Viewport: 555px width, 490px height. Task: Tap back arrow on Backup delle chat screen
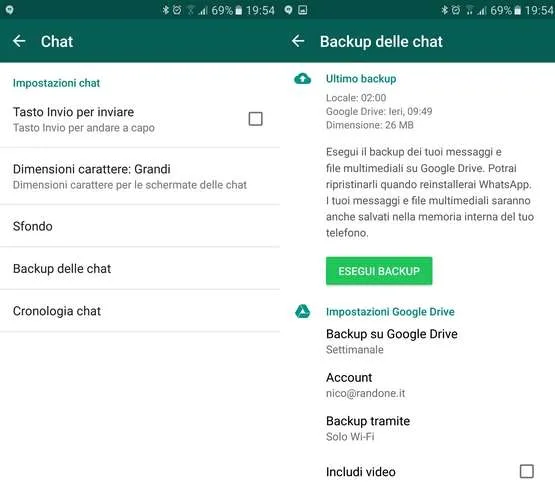pos(298,41)
